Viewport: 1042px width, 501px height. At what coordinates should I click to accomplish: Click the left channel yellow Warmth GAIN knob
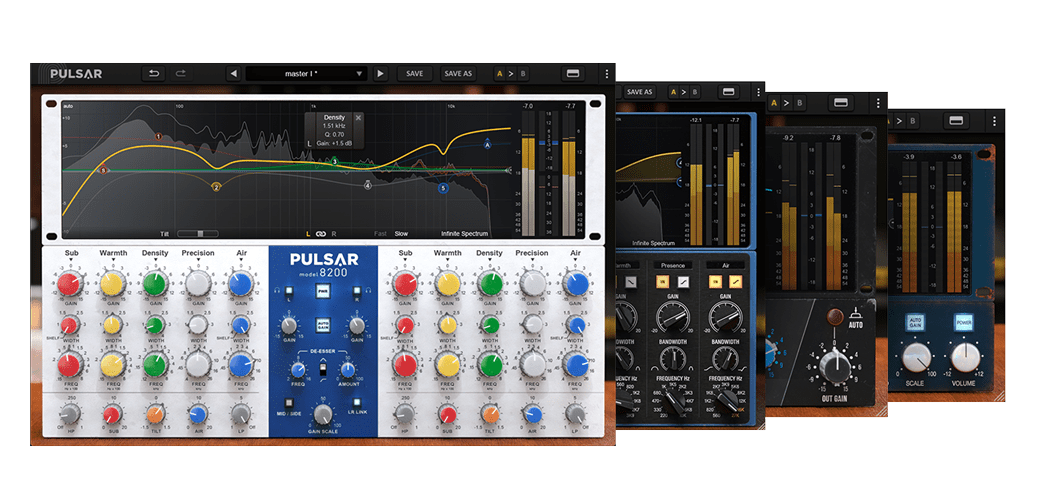click(112, 284)
